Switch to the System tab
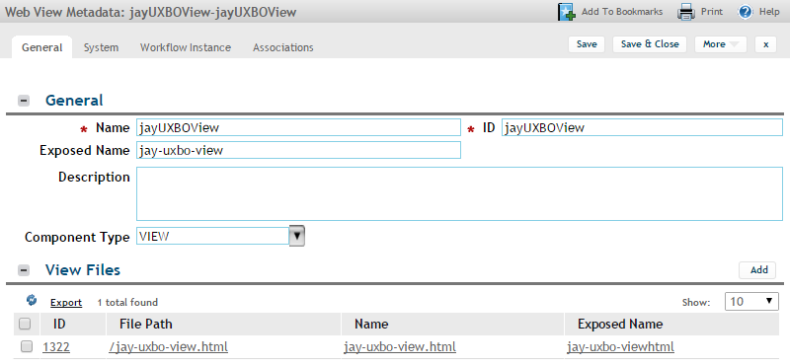 click(101, 47)
